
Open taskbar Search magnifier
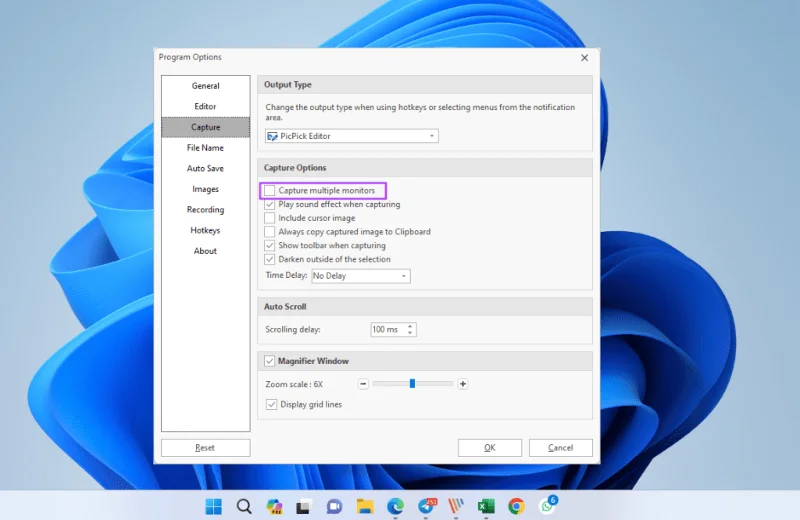[244, 506]
